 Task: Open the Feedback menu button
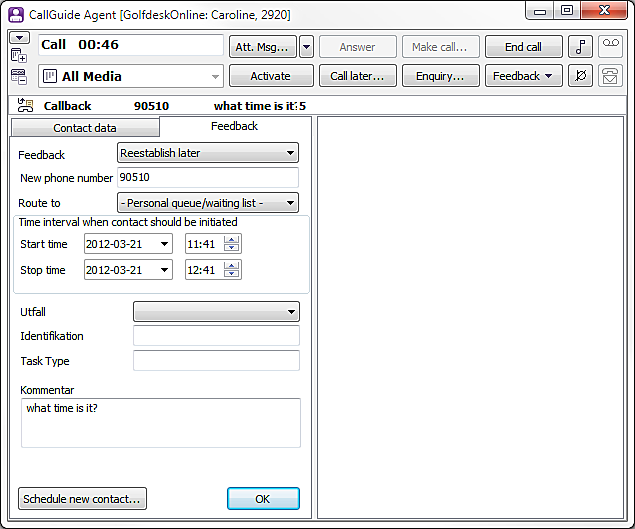523,76
